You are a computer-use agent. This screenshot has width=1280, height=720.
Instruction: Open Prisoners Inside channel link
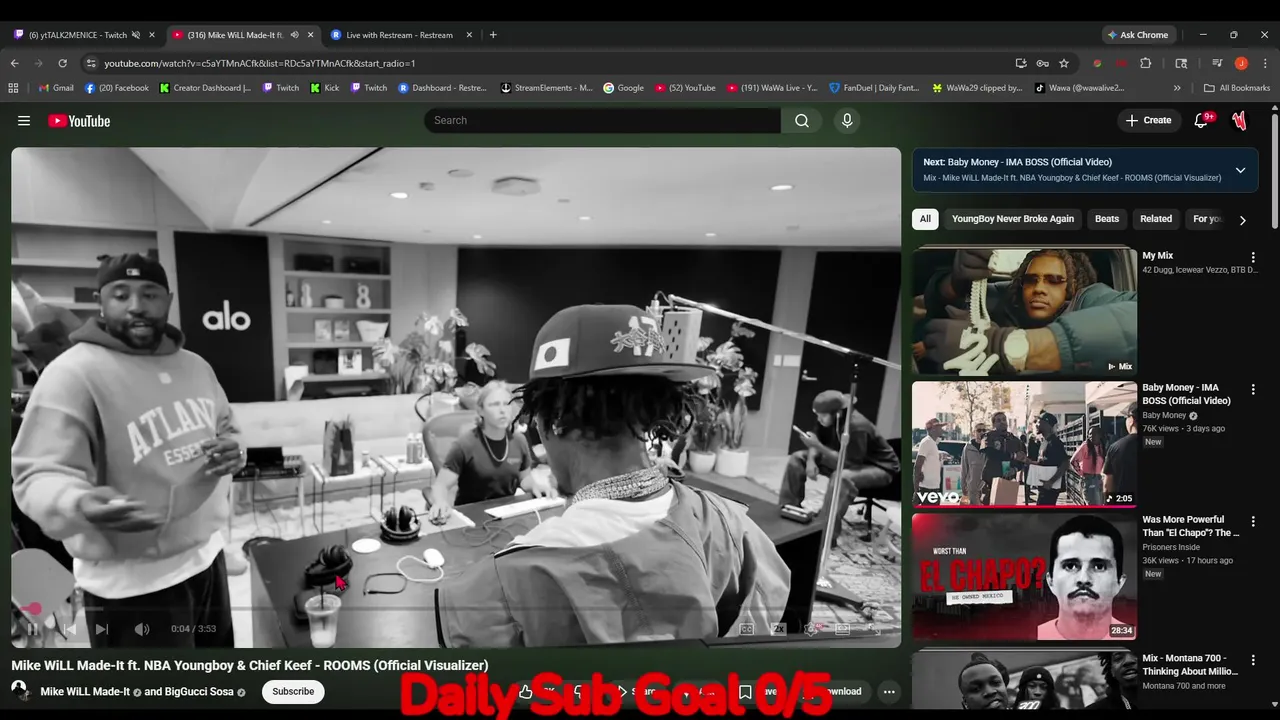pyautogui.click(x=1175, y=547)
